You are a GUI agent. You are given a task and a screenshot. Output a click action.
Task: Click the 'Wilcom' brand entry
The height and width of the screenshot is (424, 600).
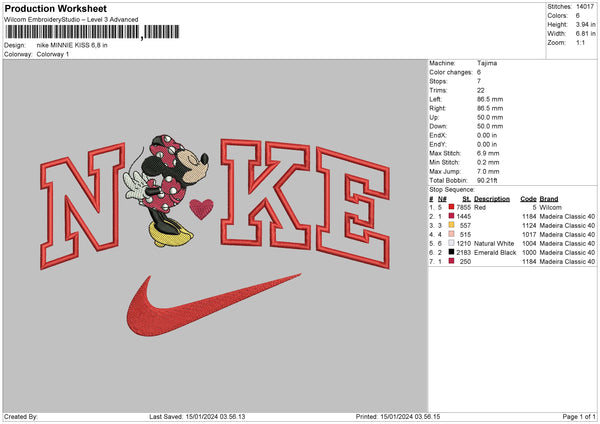click(x=551, y=207)
